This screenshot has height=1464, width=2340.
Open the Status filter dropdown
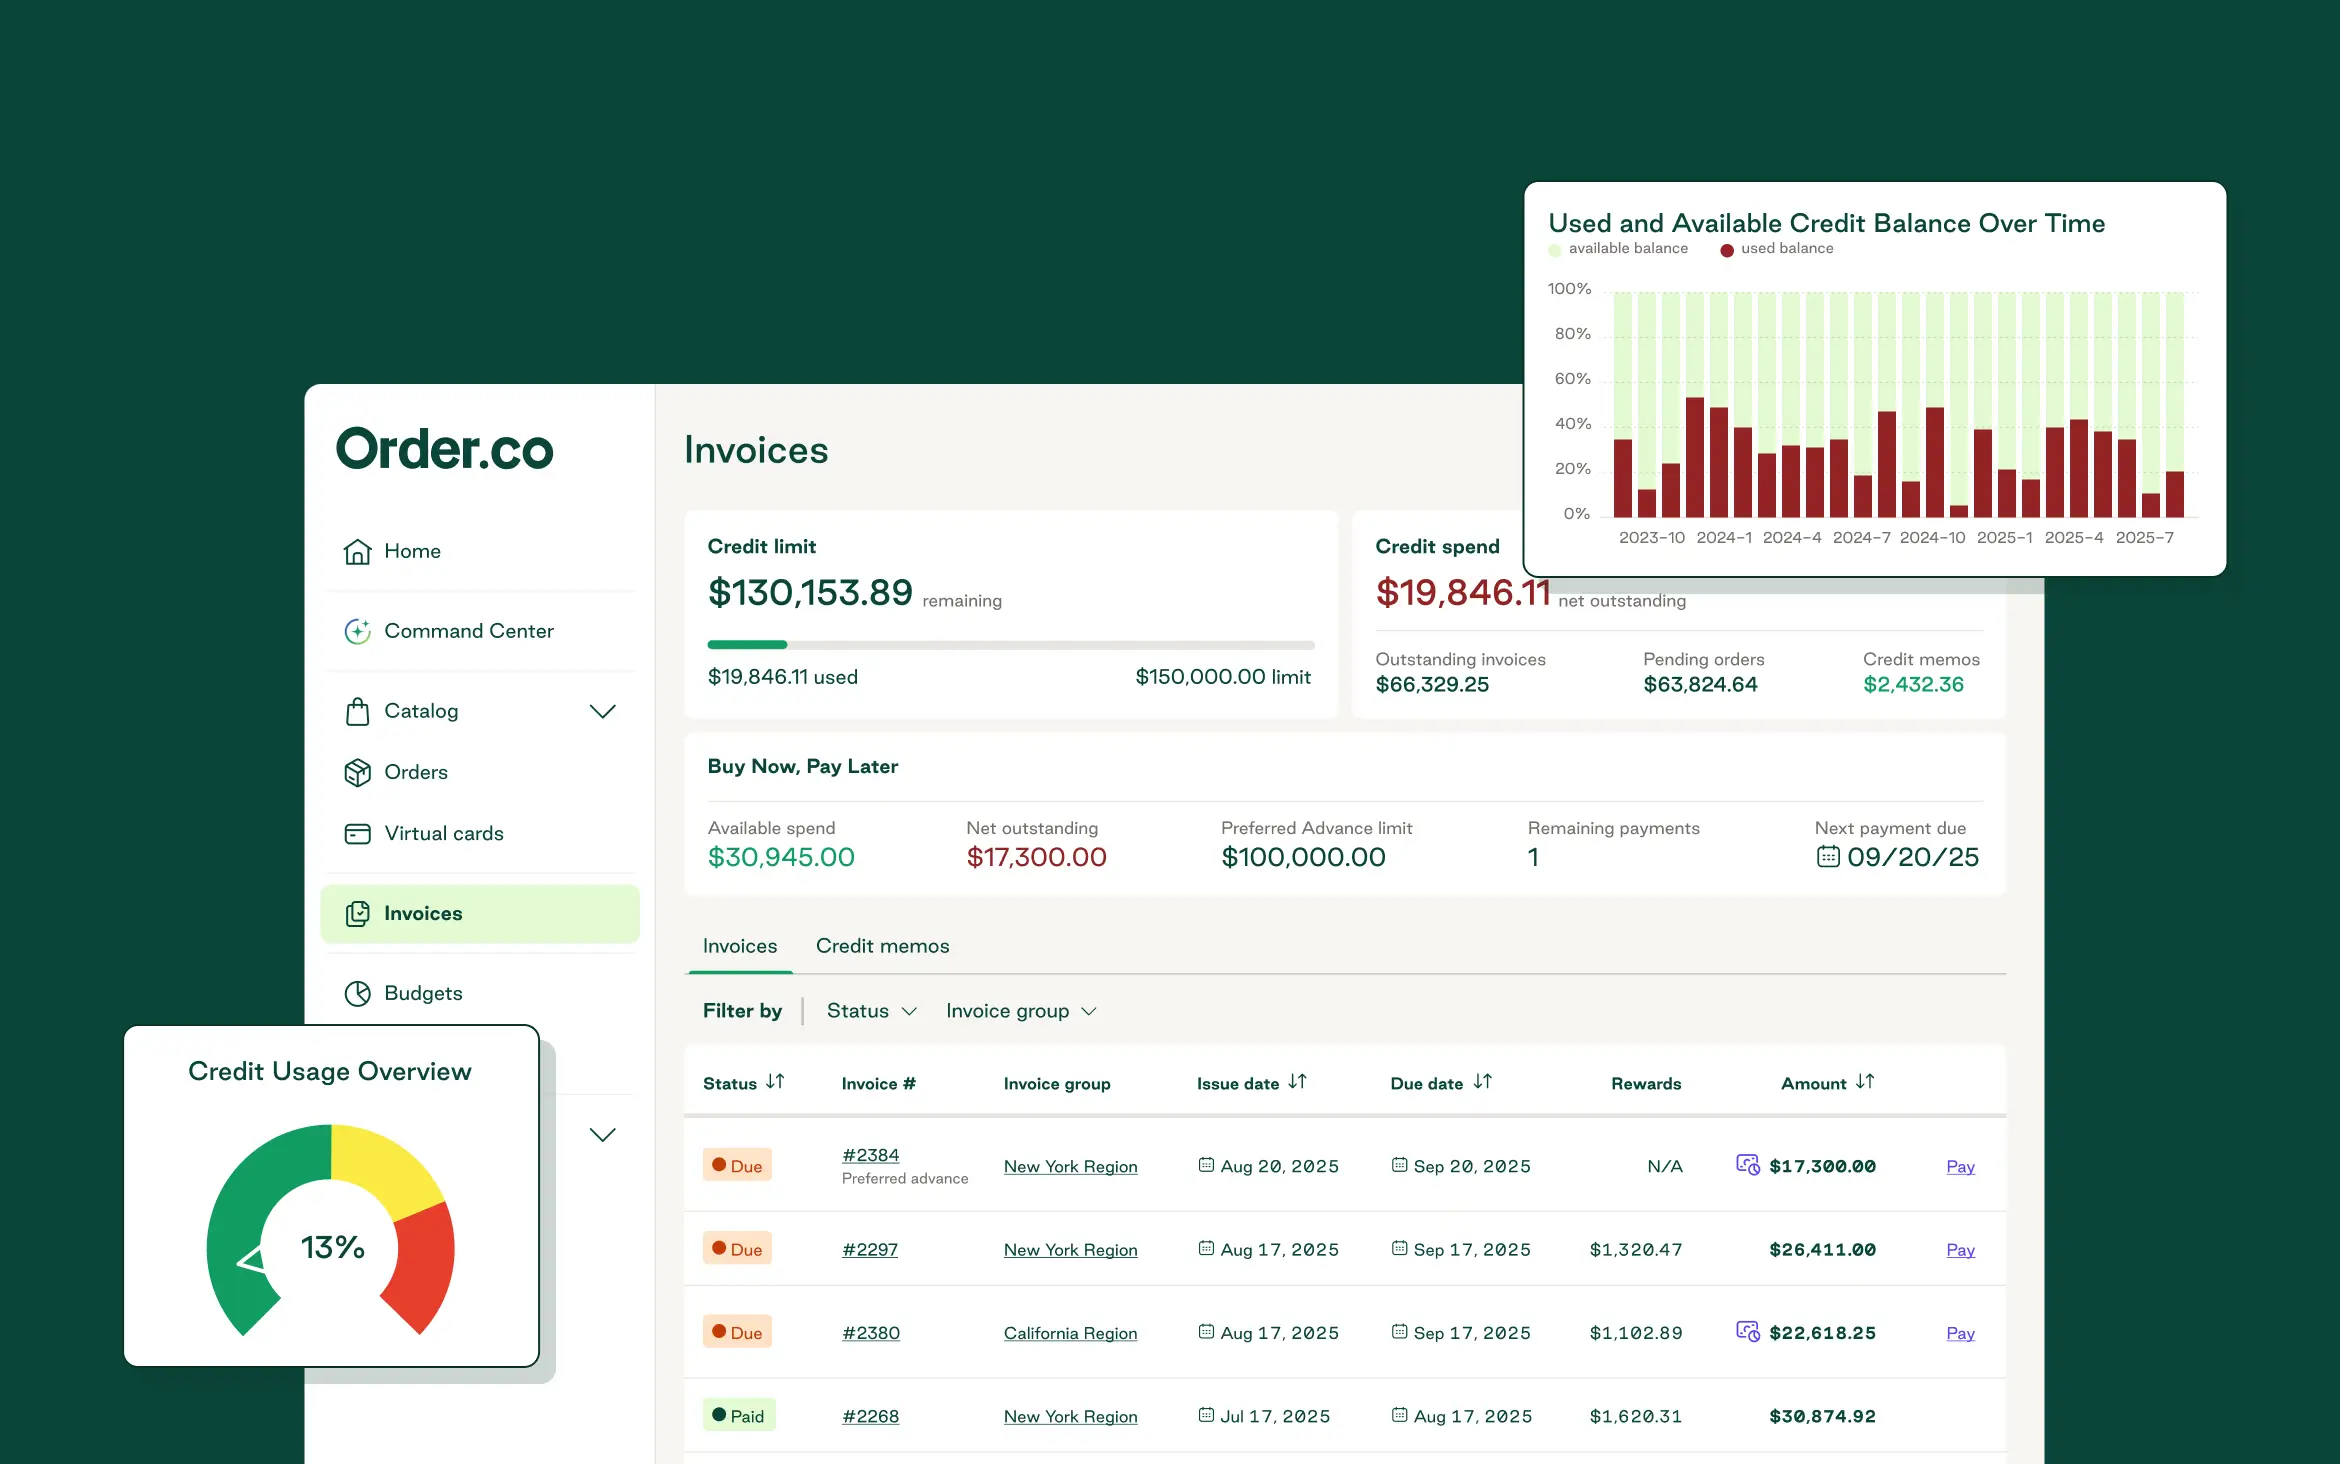[x=871, y=1011]
